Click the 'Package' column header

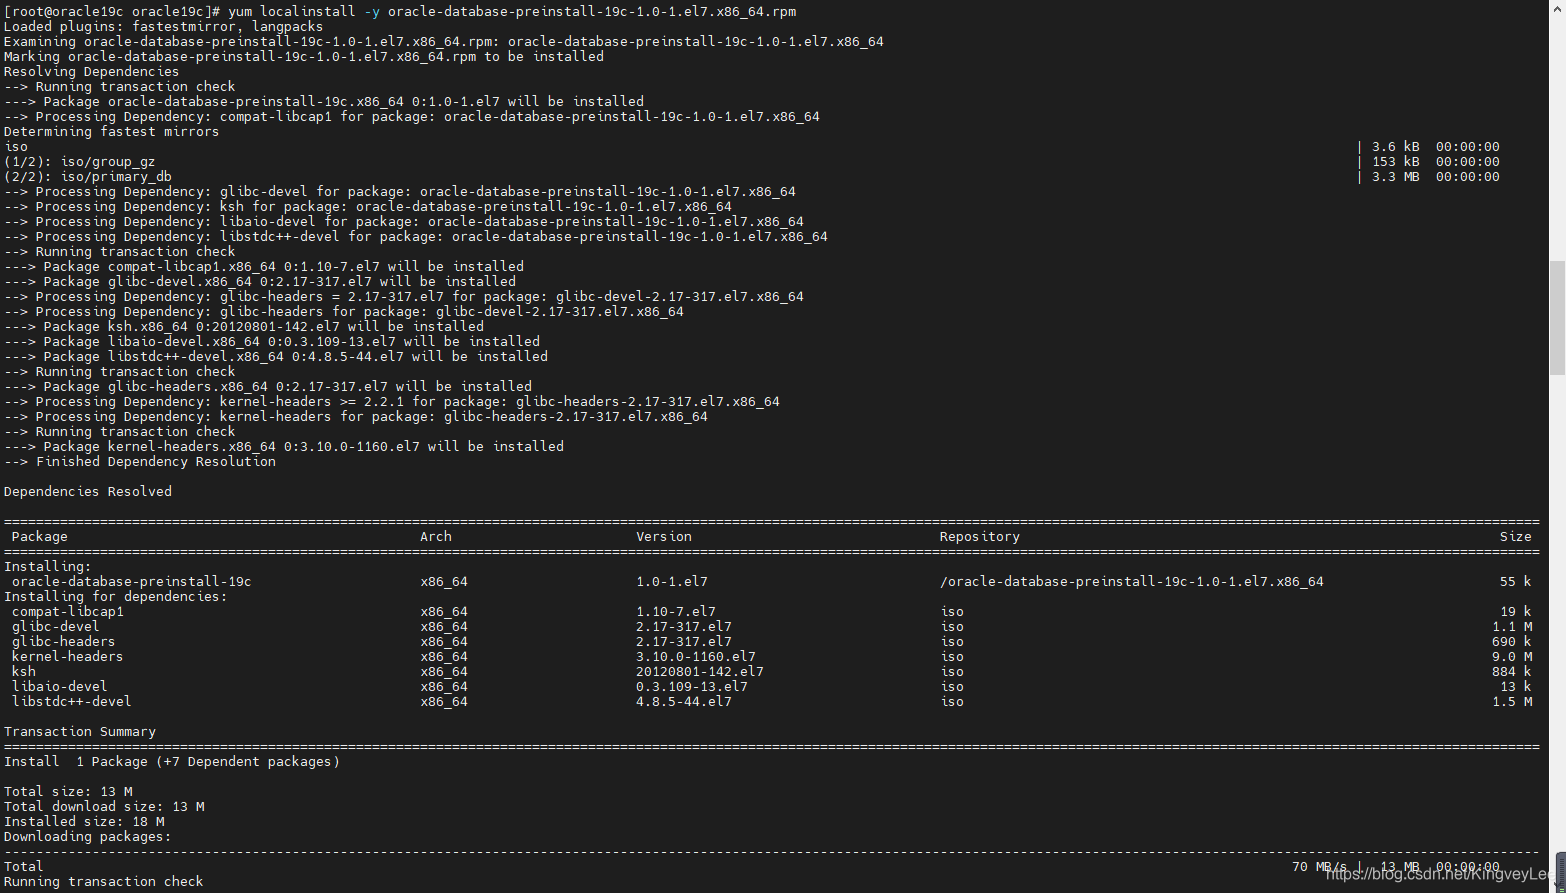pyautogui.click(x=39, y=536)
